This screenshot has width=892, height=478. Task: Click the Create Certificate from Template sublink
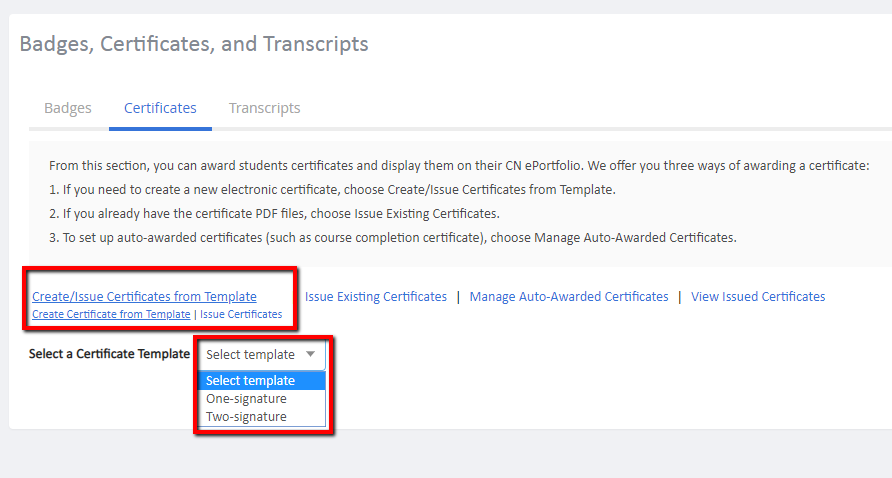[111, 314]
